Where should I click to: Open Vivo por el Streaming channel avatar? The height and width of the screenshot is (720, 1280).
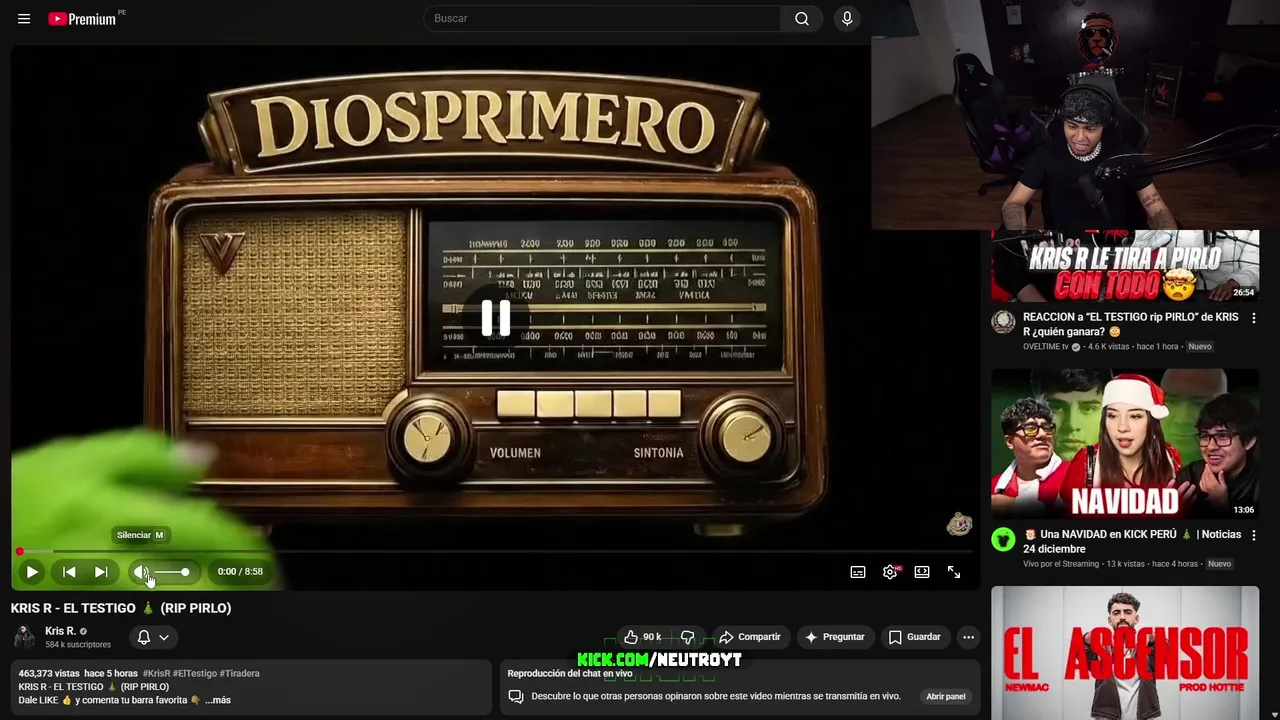coord(1003,540)
